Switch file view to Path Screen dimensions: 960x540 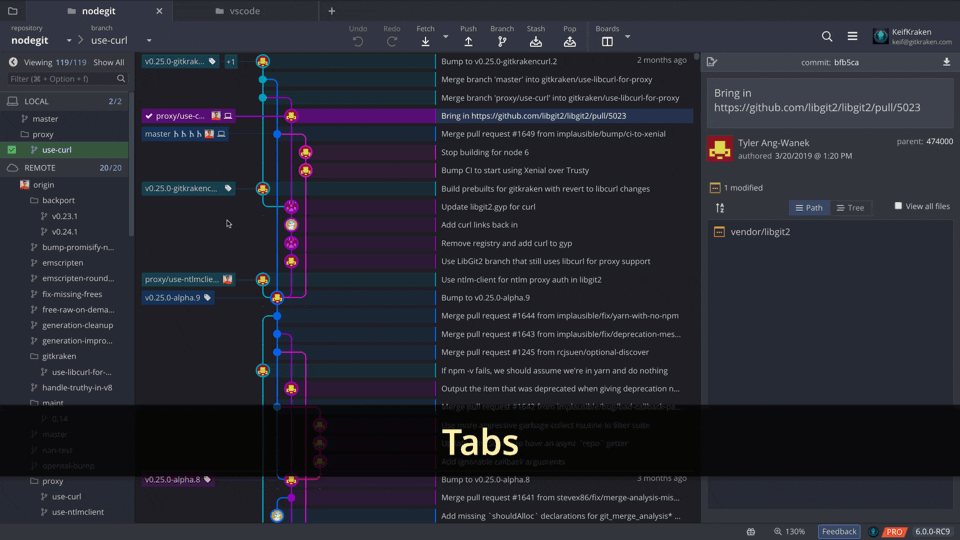coord(809,208)
